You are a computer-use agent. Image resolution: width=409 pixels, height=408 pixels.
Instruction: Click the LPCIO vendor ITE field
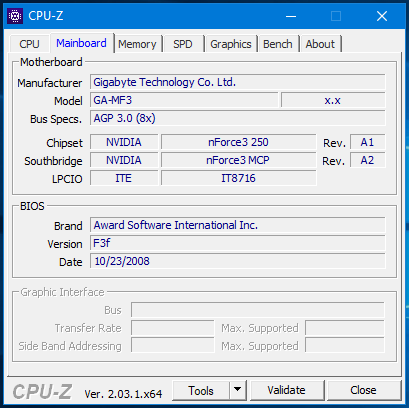coord(124,178)
